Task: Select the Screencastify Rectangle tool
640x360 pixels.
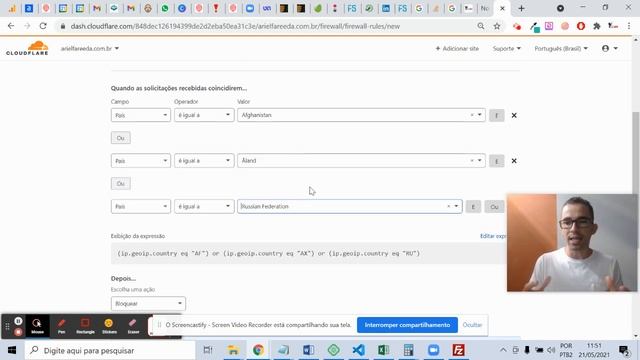Action: [85, 326]
